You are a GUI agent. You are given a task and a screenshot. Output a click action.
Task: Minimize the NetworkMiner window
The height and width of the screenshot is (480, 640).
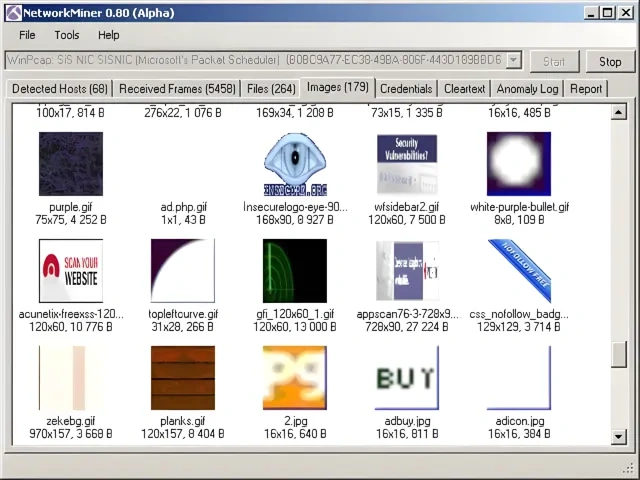591,13
